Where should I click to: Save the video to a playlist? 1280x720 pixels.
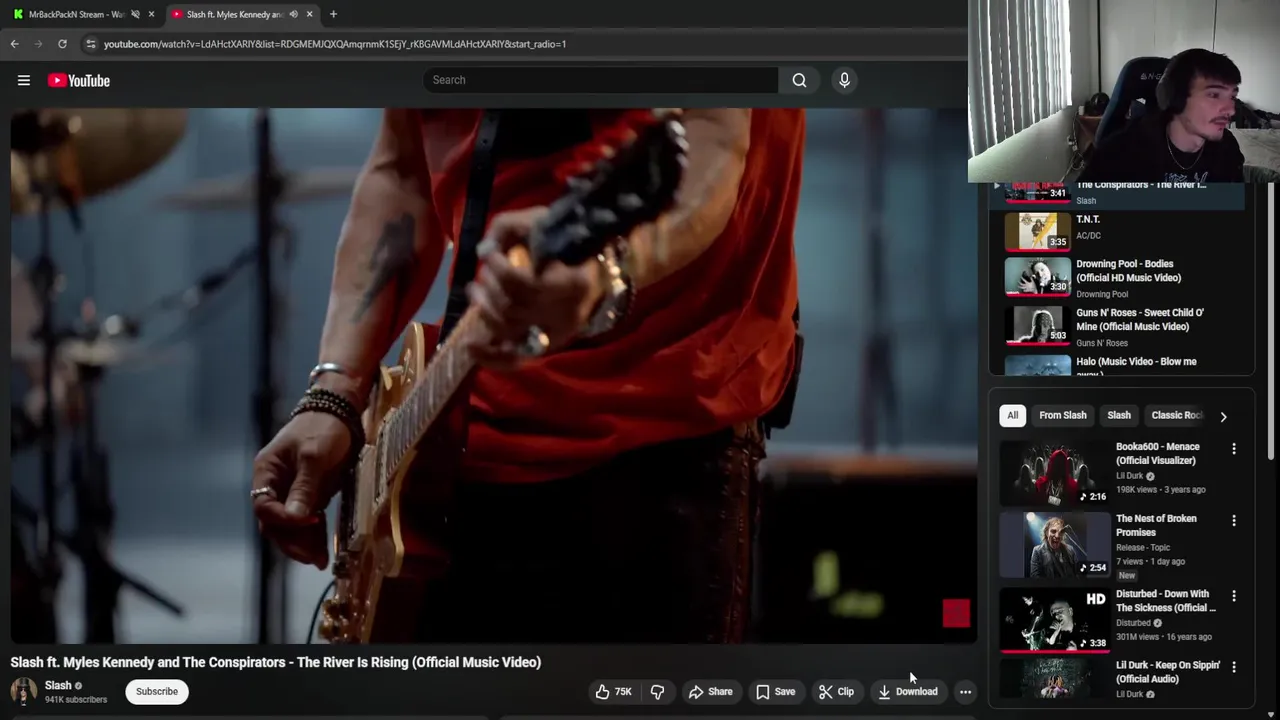click(775, 692)
